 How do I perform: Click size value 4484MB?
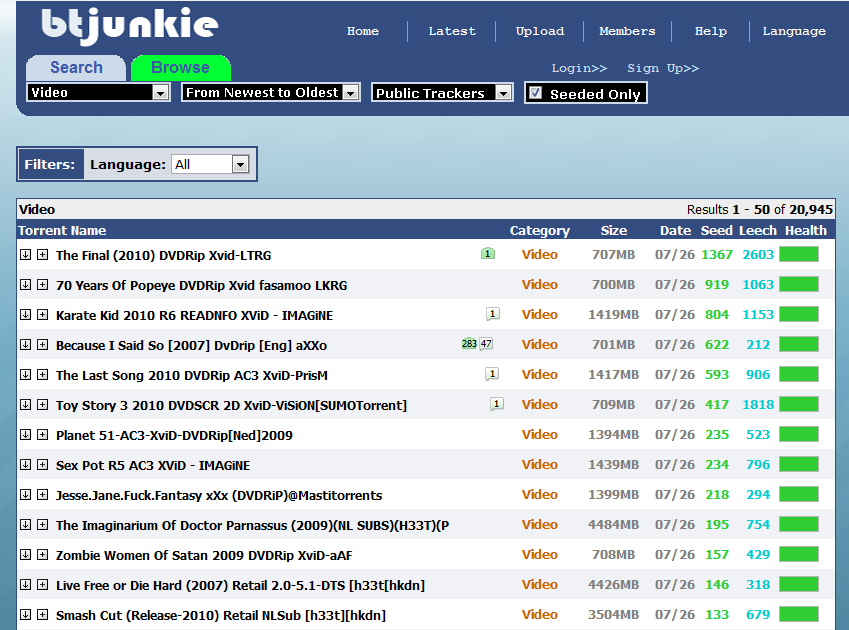point(613,524)
